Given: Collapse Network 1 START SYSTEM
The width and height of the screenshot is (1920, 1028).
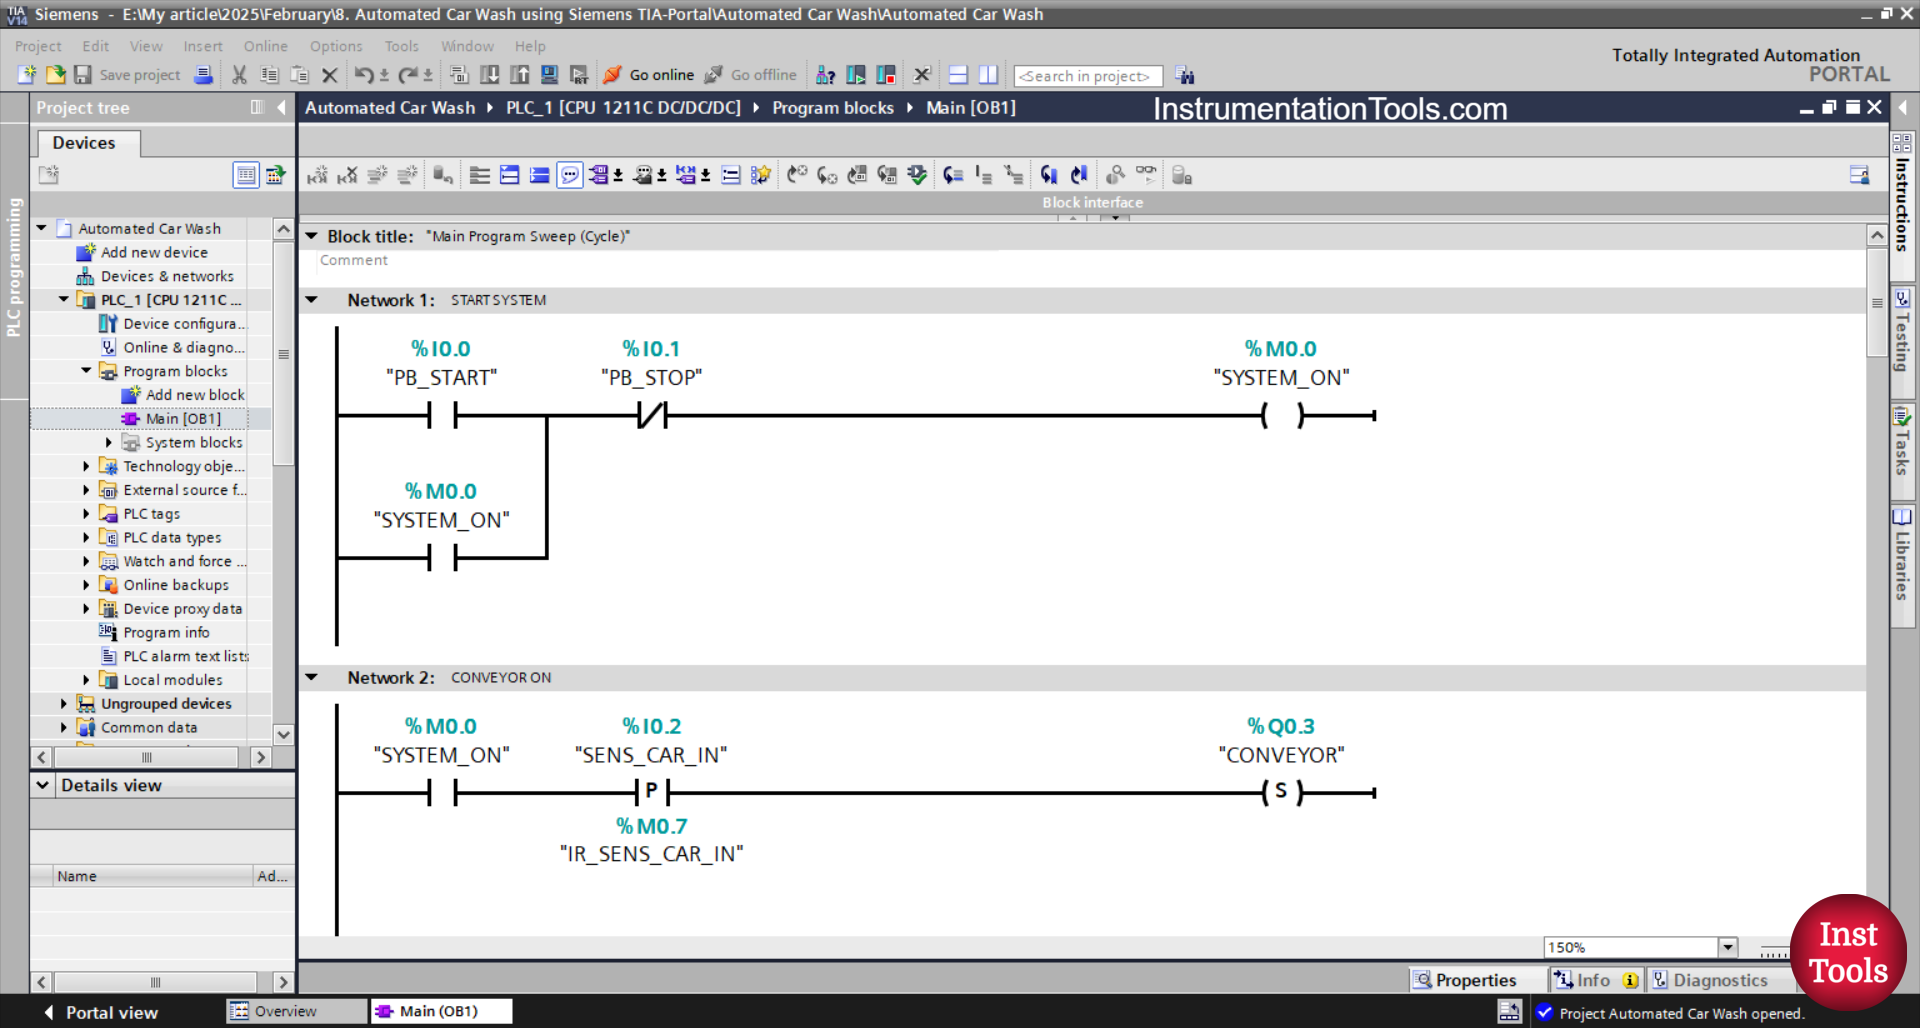Looking at the screenshot, I should (312, 300).
